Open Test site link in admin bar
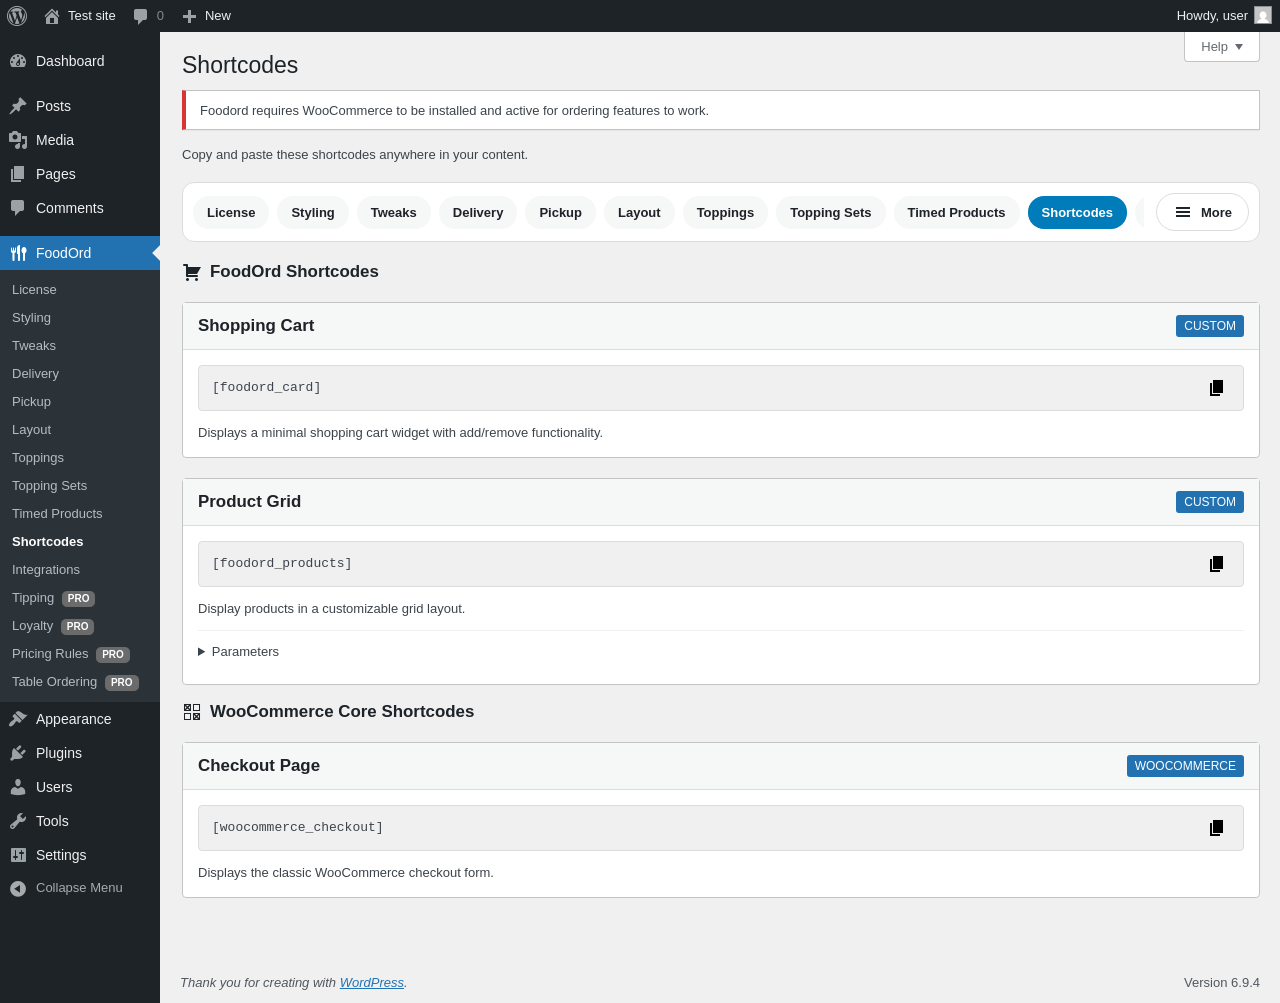Viewport: 1280px width, 1003px height. (80, 16)
